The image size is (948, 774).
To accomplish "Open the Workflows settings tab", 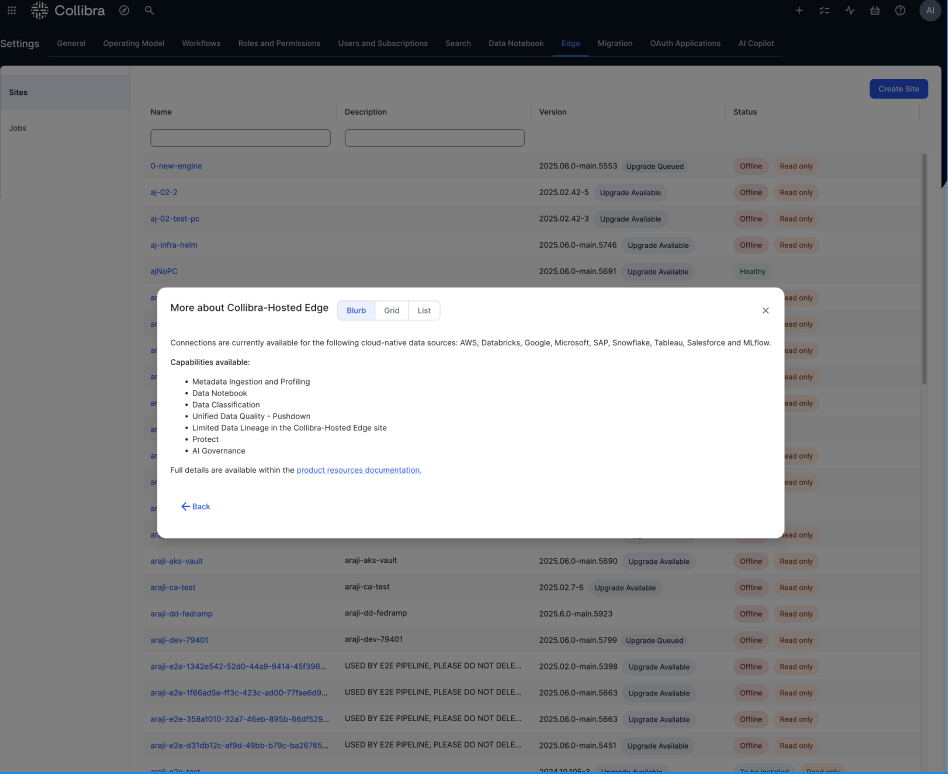I will [x=200, y=43].
